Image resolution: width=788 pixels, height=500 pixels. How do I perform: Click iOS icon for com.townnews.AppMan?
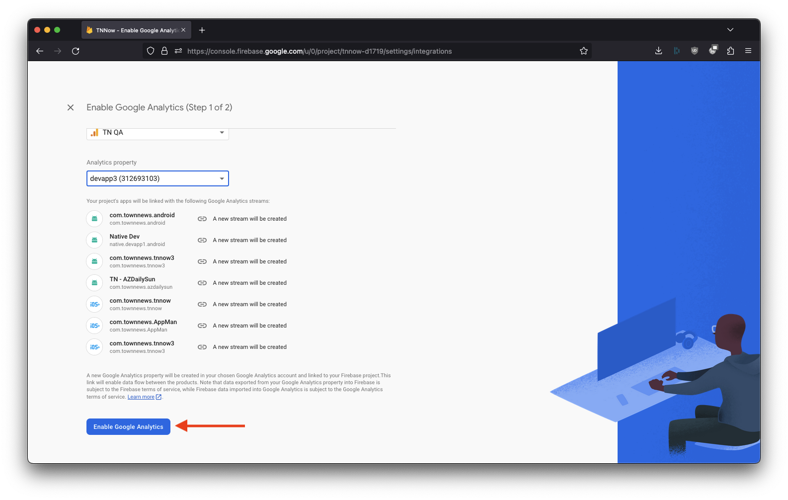pos(95,326)
